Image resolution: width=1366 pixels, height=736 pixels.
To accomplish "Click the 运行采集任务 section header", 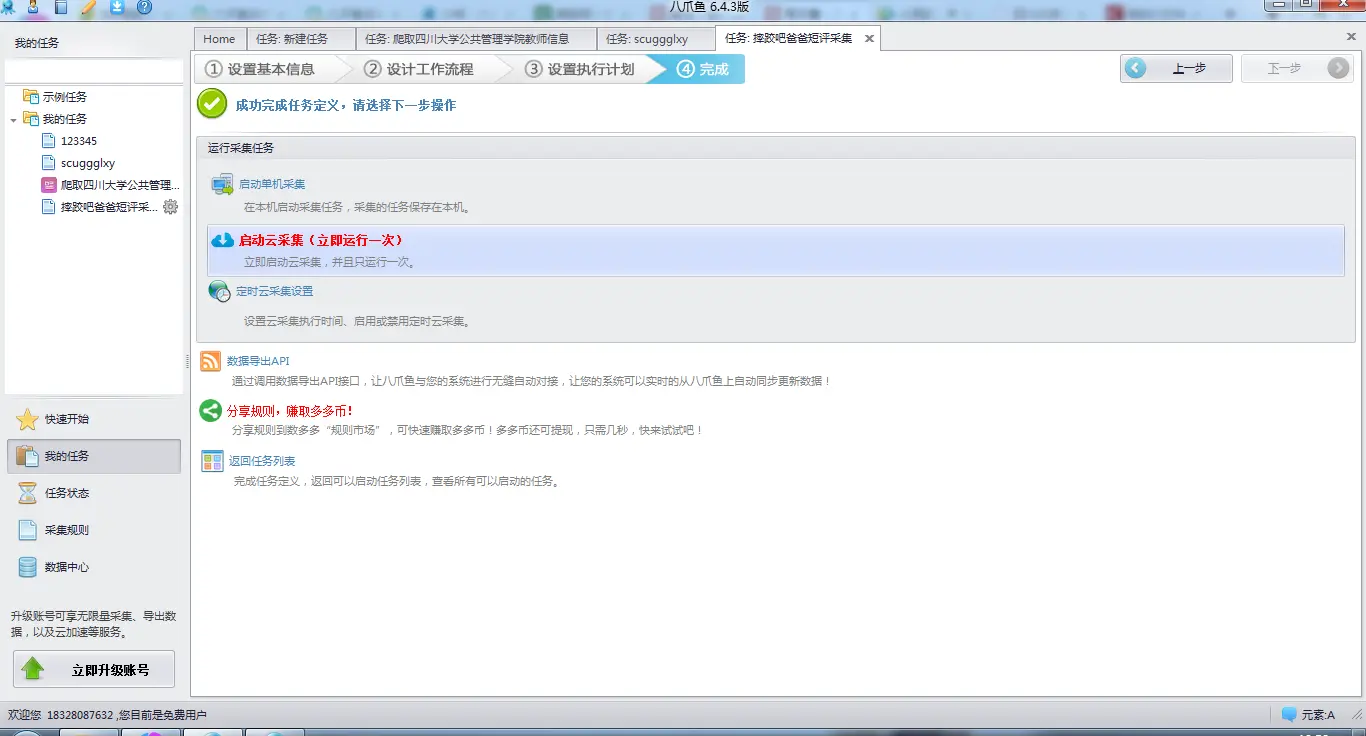I will point(776,148).
